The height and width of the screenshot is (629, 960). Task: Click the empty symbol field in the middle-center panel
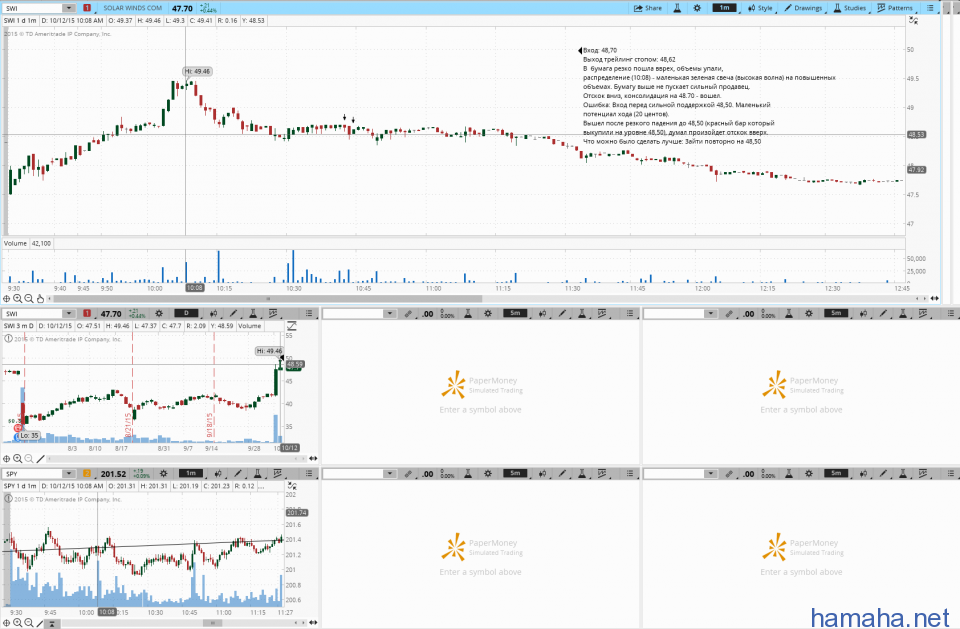click(353, 314)
